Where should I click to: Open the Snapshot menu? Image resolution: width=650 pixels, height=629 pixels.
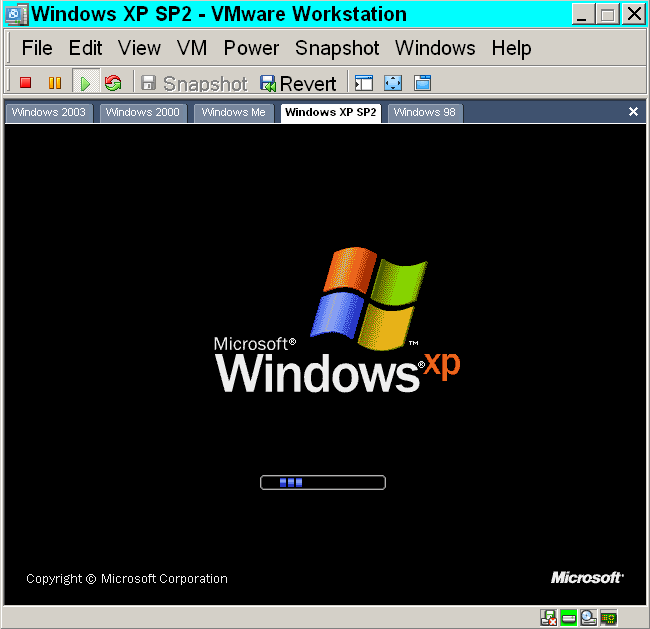point(337,48)
